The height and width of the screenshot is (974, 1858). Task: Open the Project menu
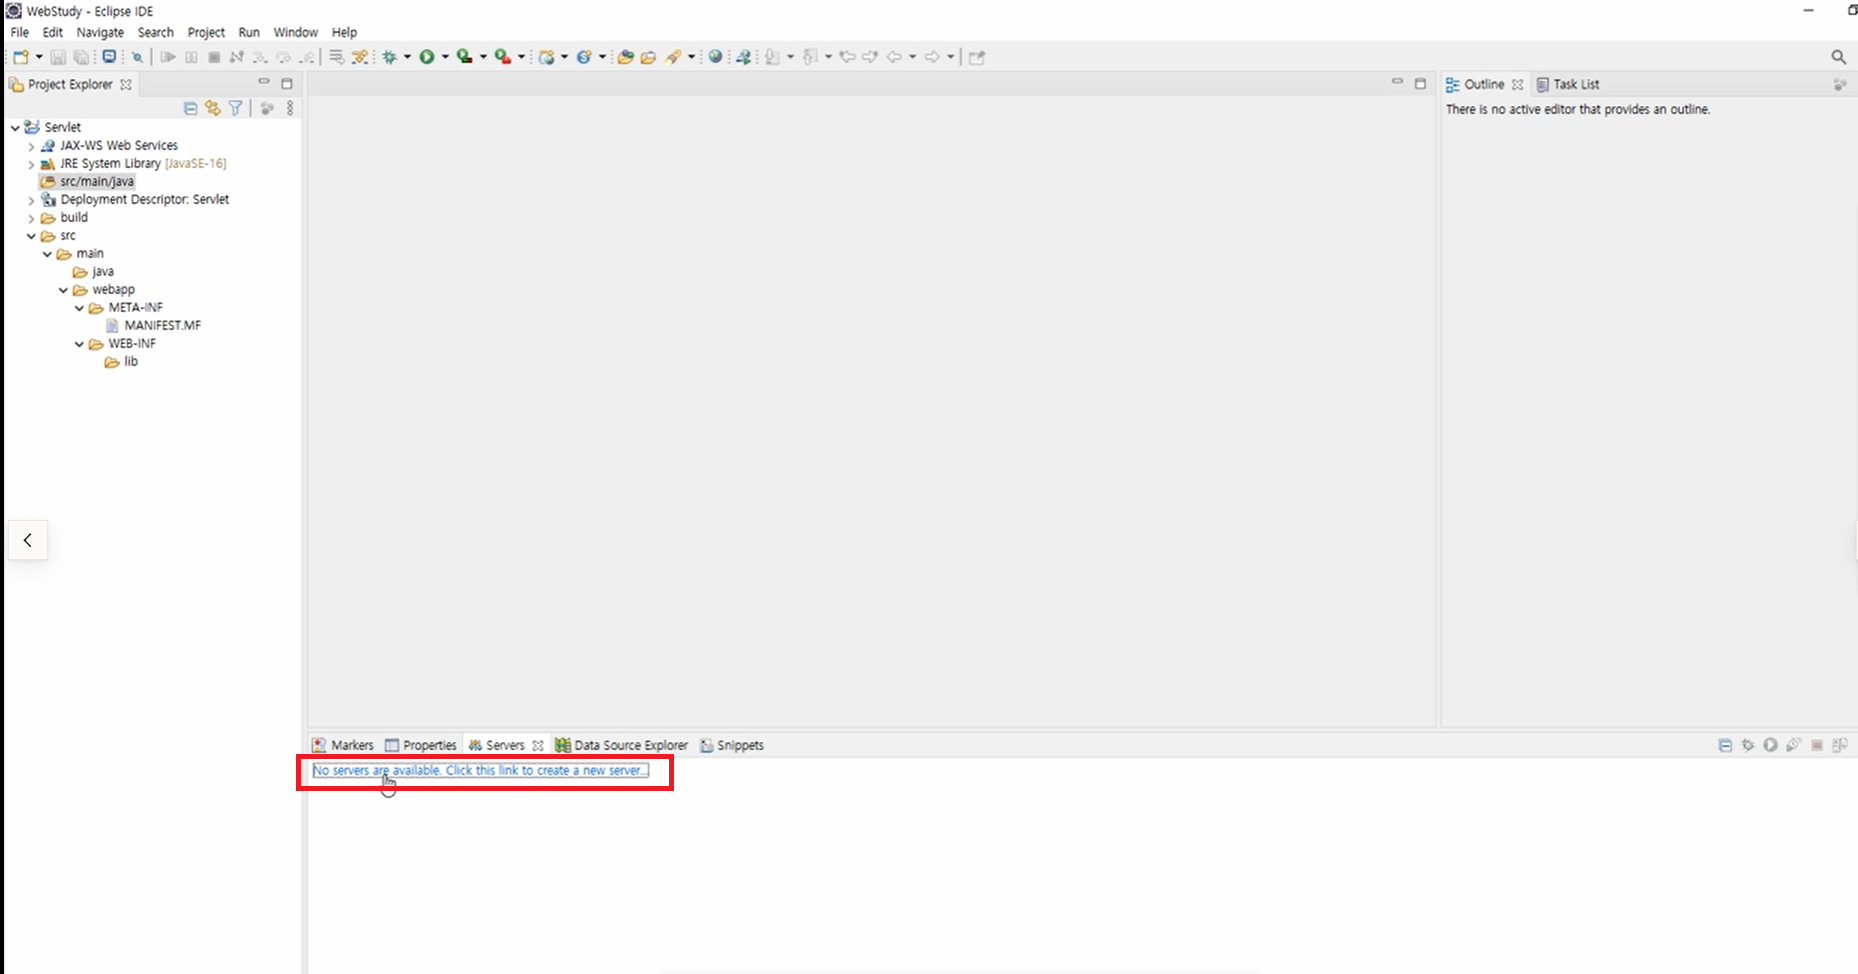(x=206, y=32)
